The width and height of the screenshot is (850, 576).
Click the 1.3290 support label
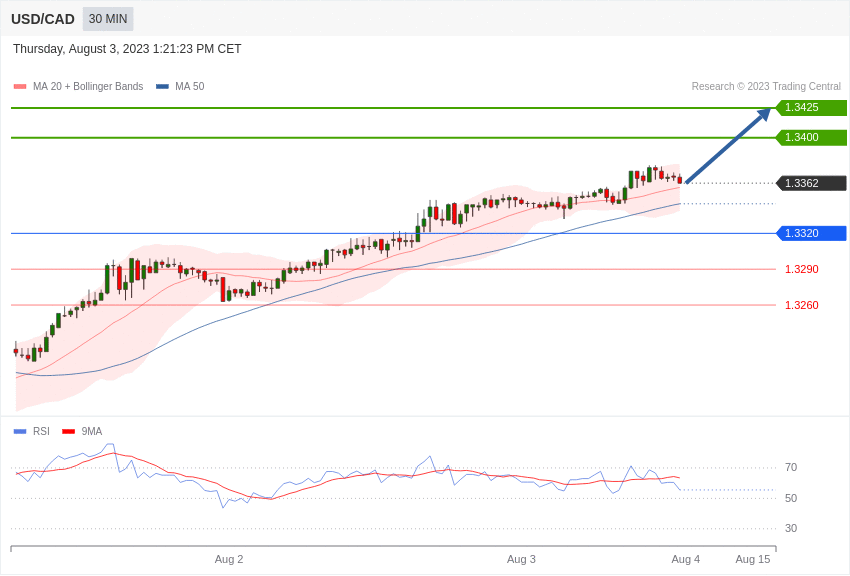[x=802, y=269]
